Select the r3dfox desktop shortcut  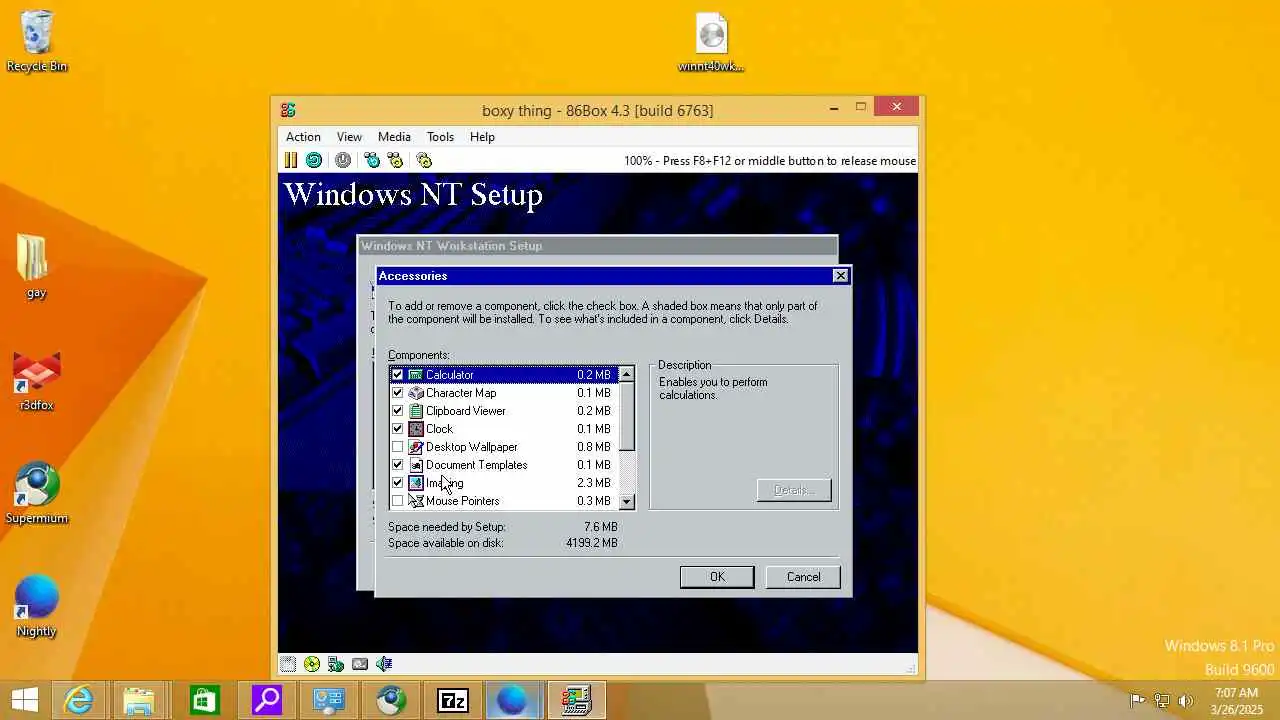pyautogui.click(x=37, y=381)
